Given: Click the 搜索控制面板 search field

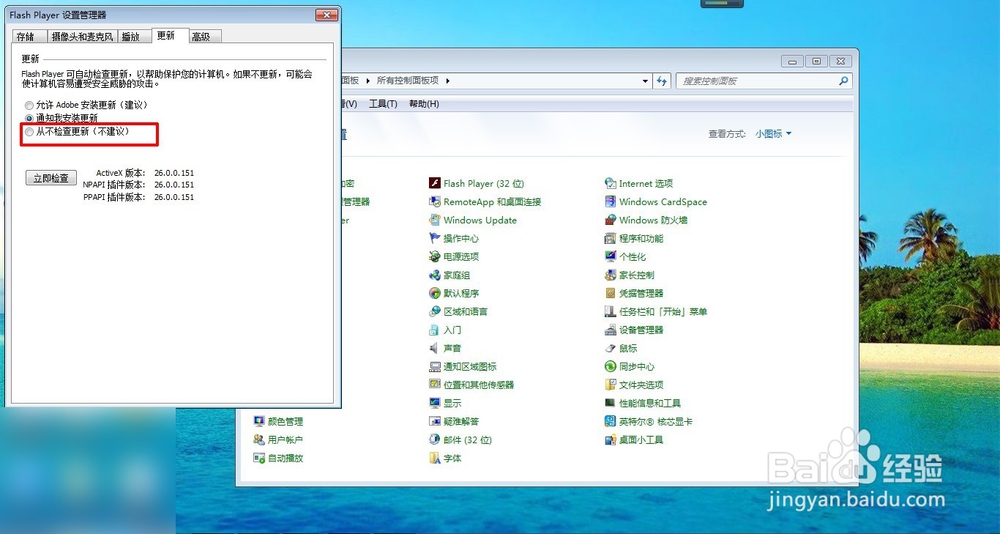Looking at the screenshot, I should click(x=764, y=81).
